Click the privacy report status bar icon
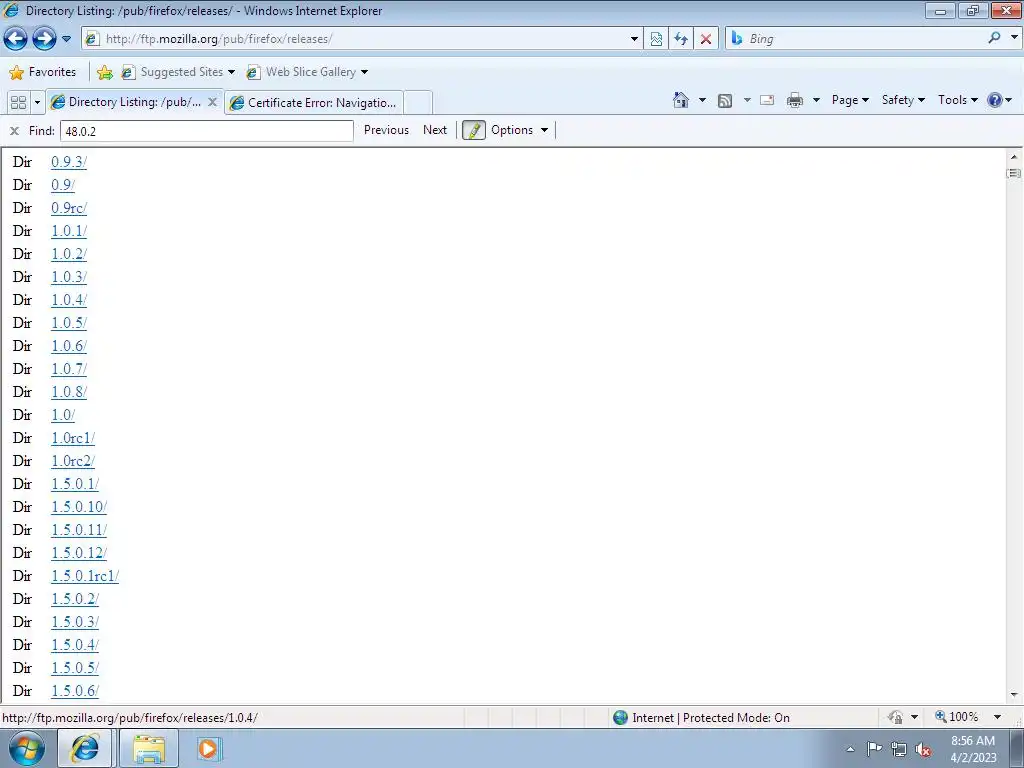Screen dimensions: 1024x768 click(895, 717)
